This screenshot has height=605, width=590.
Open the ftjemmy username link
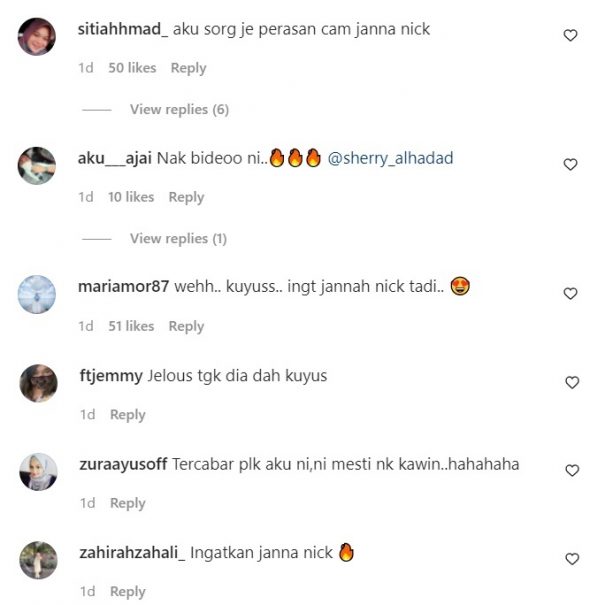click(111, 376)
